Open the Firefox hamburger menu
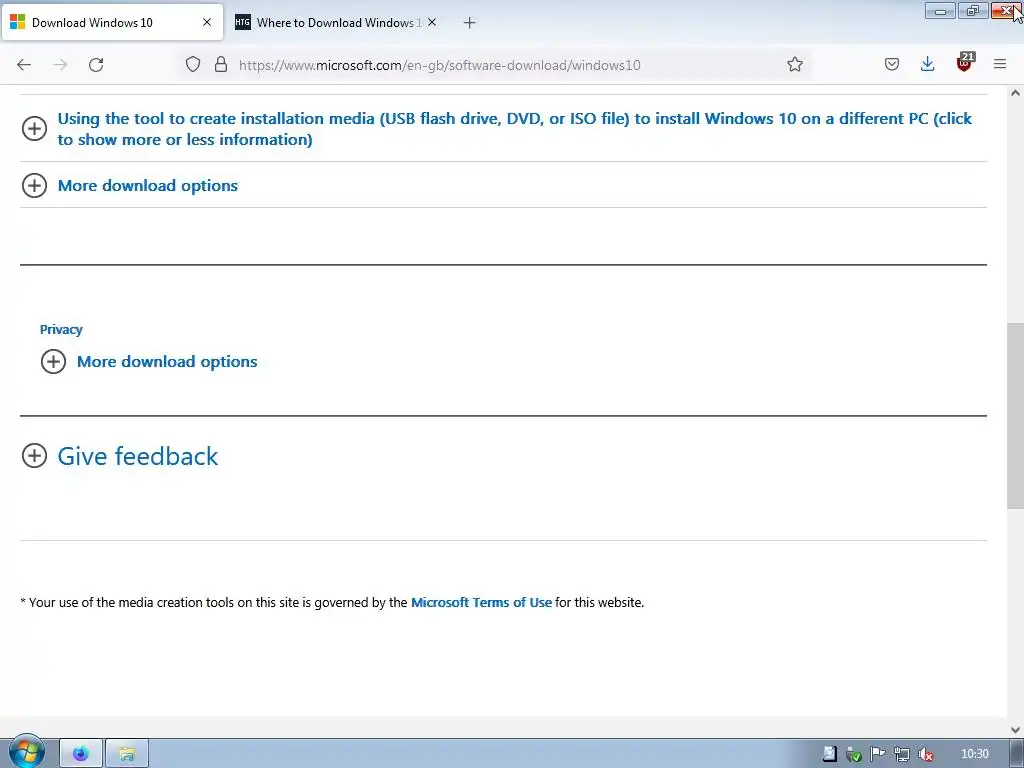The image size is (1024, 768). [x=1000, y=64]
